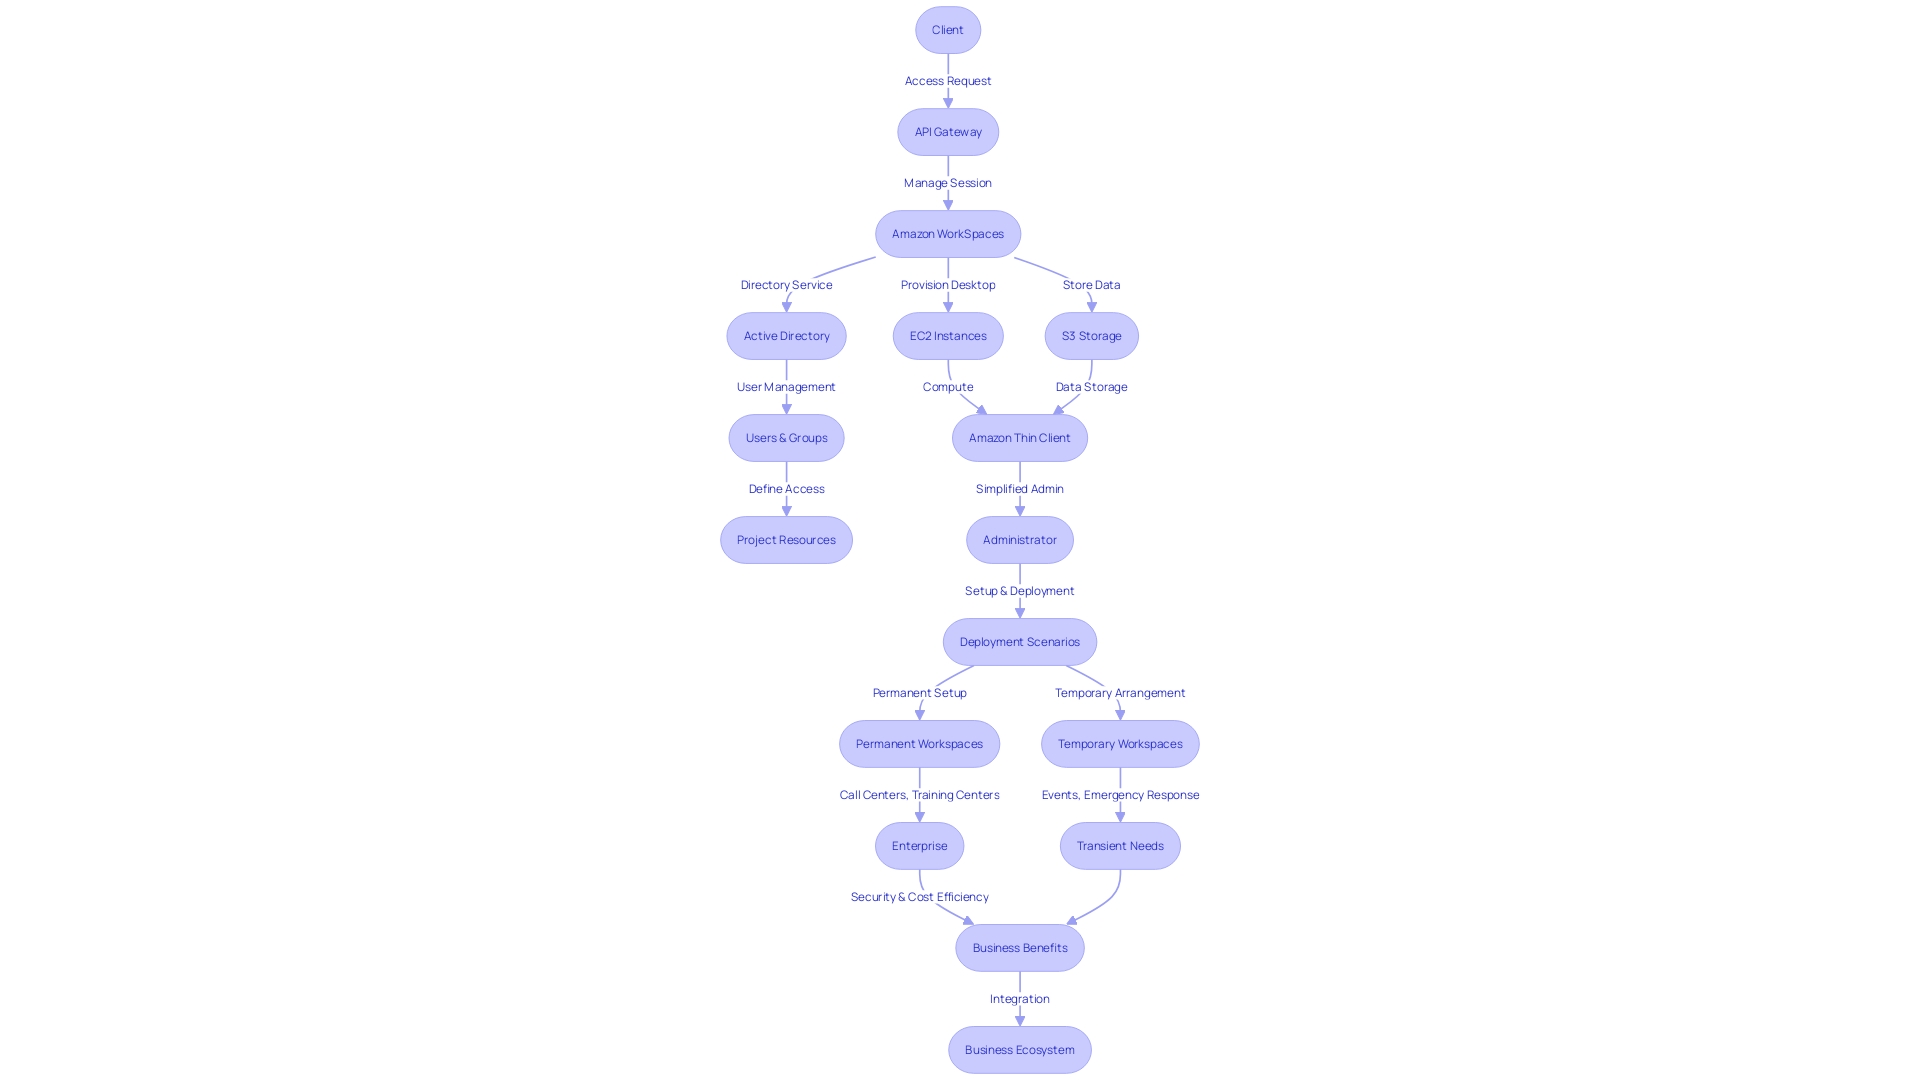Expand the Temporary Workspaces branch
The height and width of the screenshot is (1080, 1920).
1120,742
